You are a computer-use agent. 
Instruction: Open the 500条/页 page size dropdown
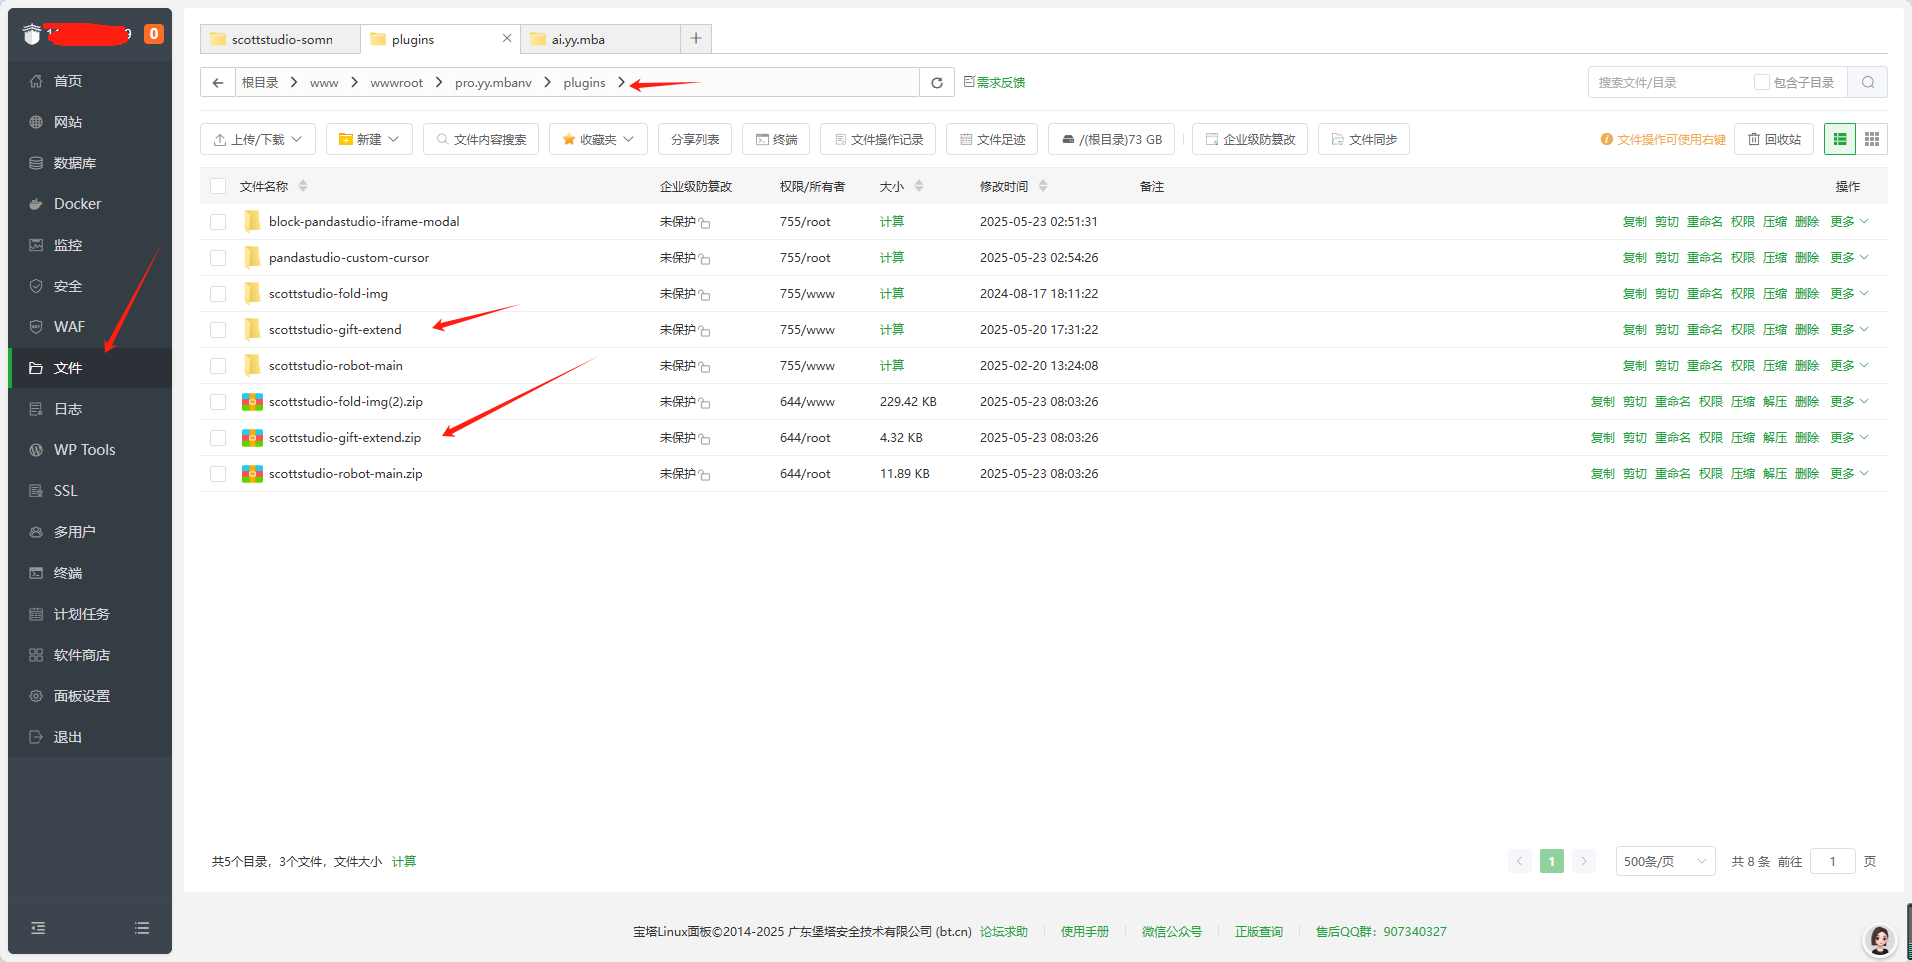point(1665,861)
